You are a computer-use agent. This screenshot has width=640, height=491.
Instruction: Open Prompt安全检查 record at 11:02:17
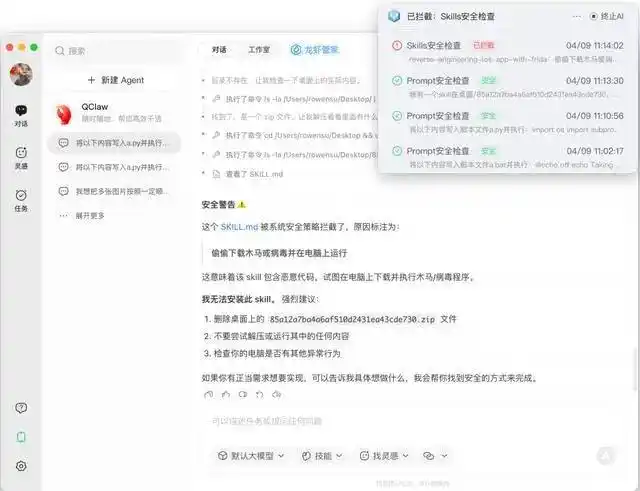tap(507, 158)
